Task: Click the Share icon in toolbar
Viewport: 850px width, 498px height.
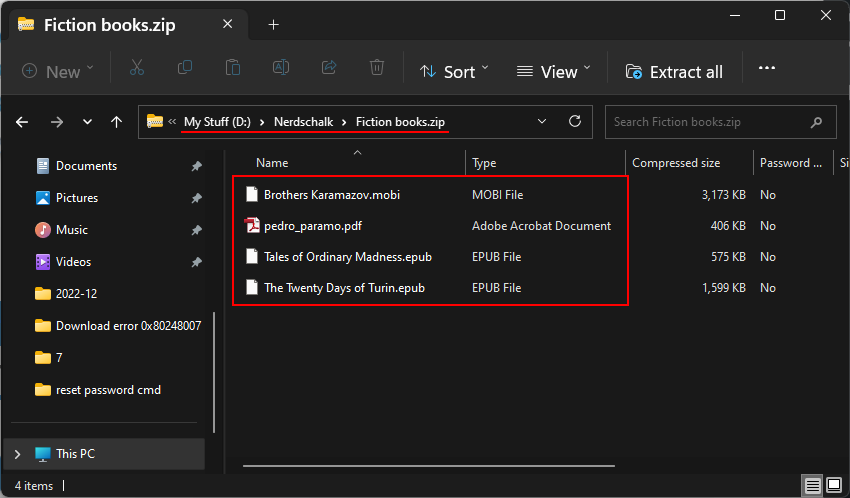Action: coord(329,69)
